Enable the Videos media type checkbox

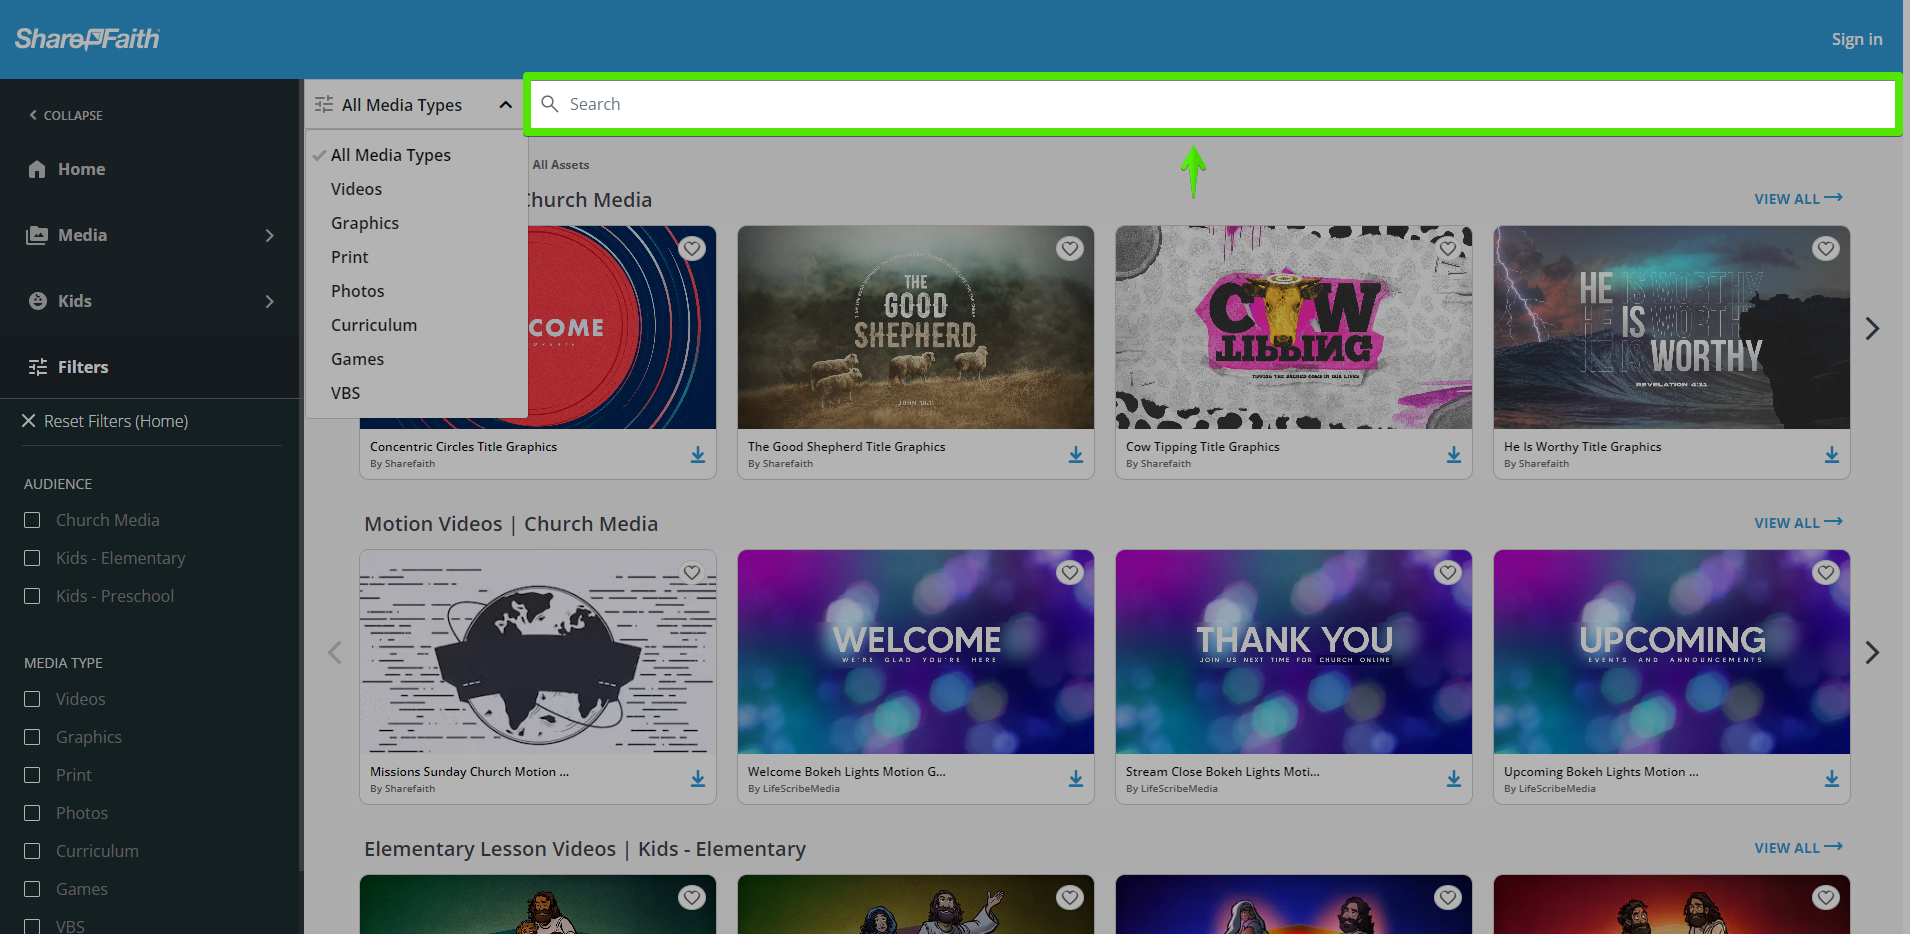[x=32, y=699]
